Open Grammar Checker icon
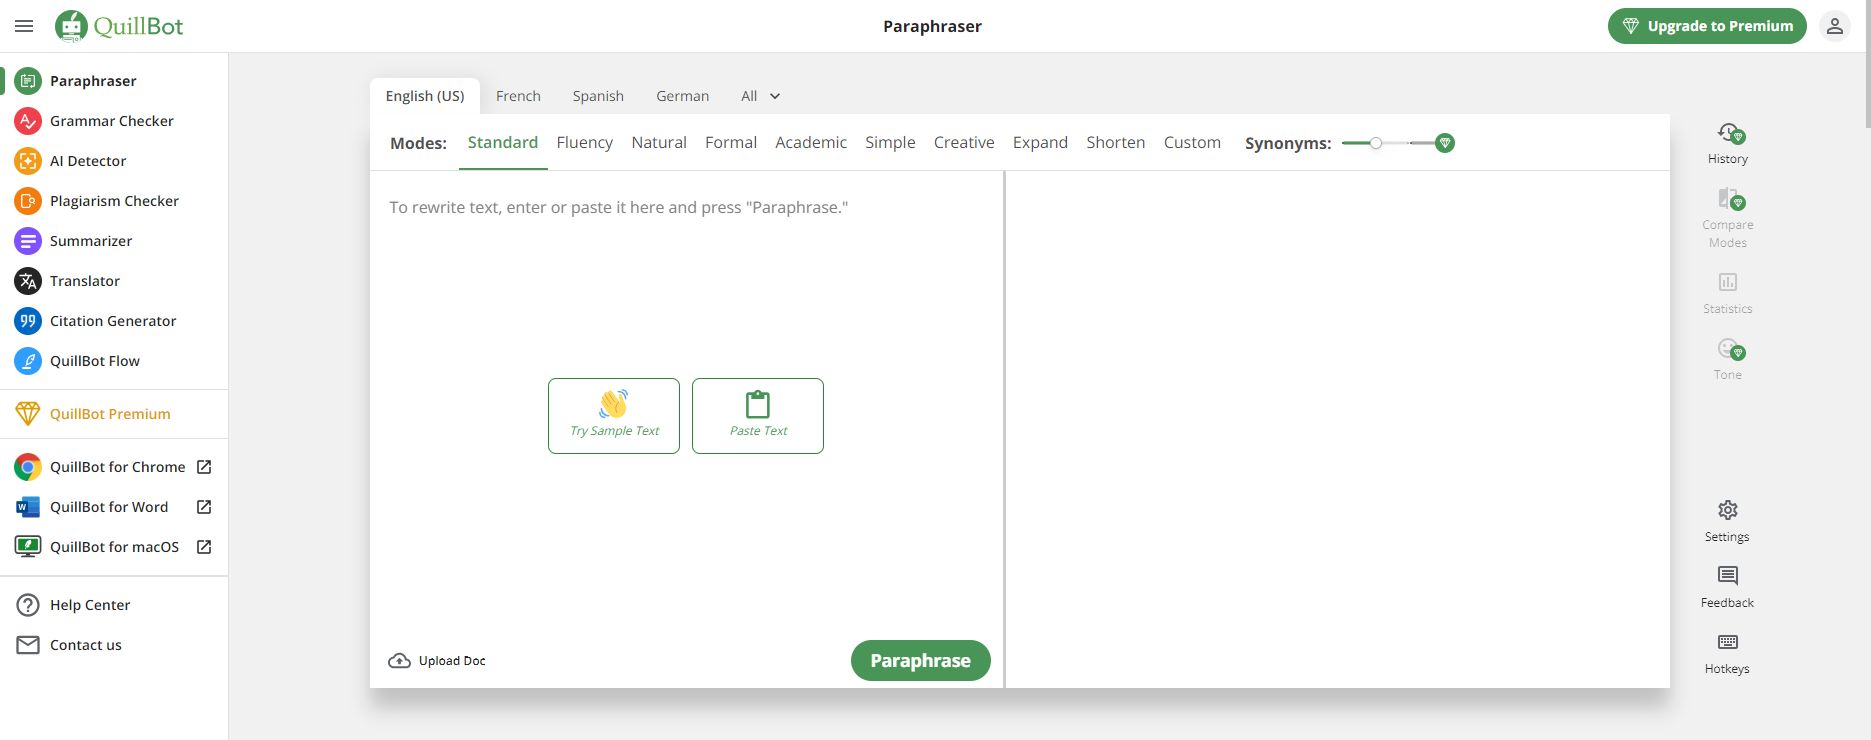Viewport: 1871px width, 740px height. (28, 121)
